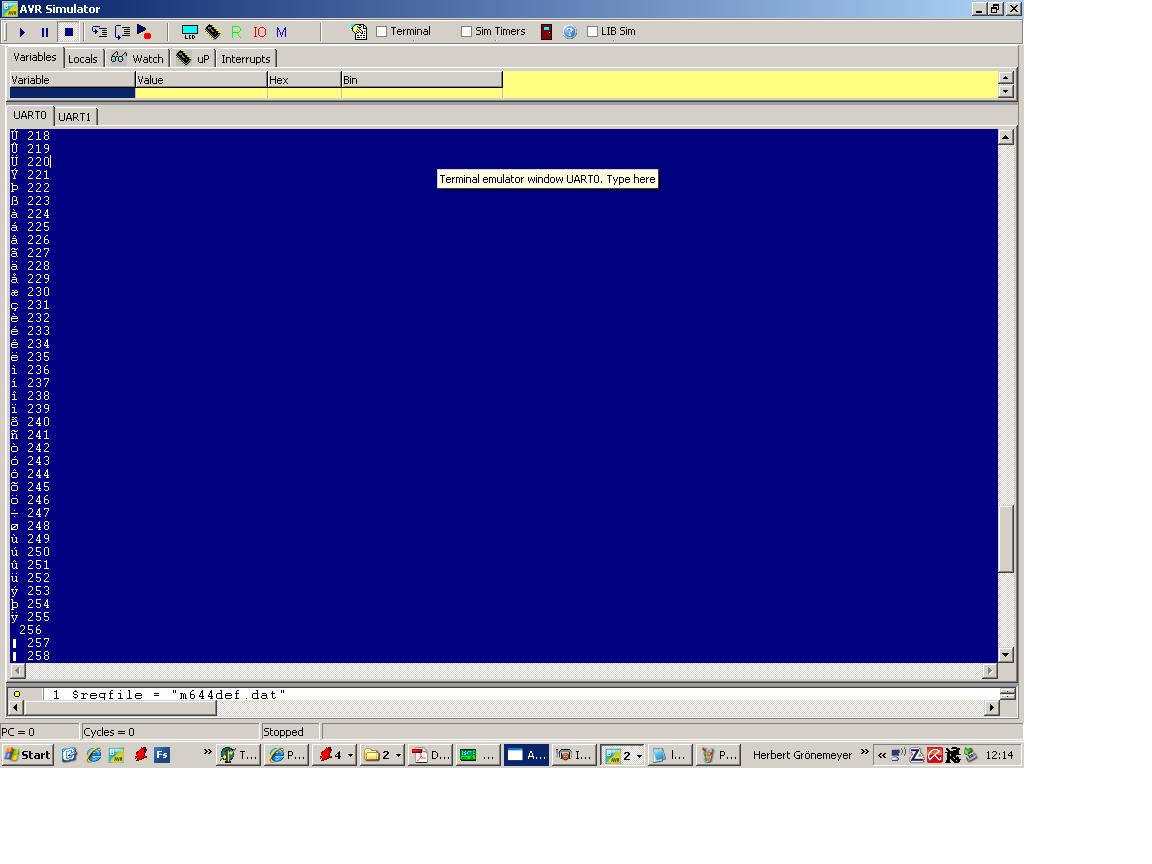Expand the Quick Launch overflow chevron
The image size is (1152, 864).
[207, 752]
